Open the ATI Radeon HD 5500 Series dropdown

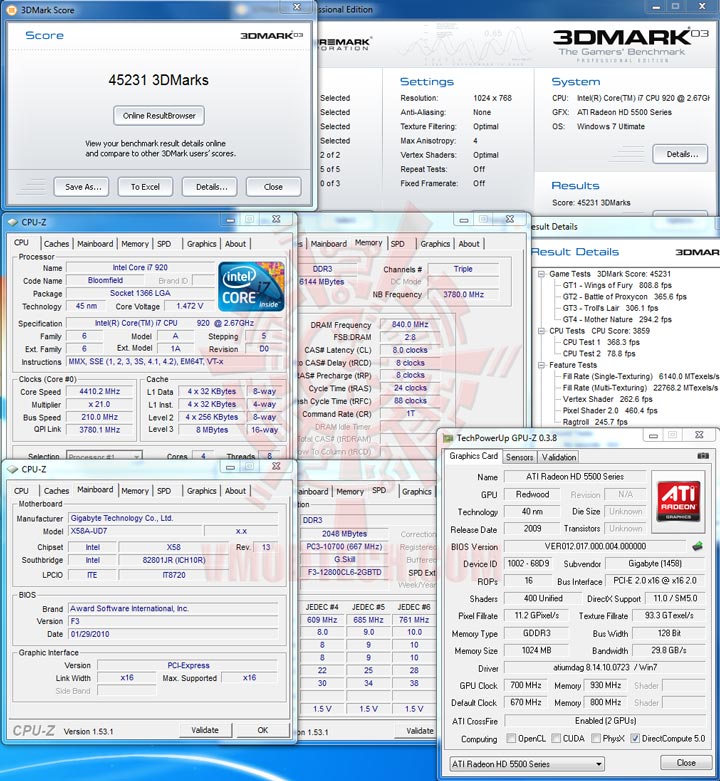click(526, 764)
